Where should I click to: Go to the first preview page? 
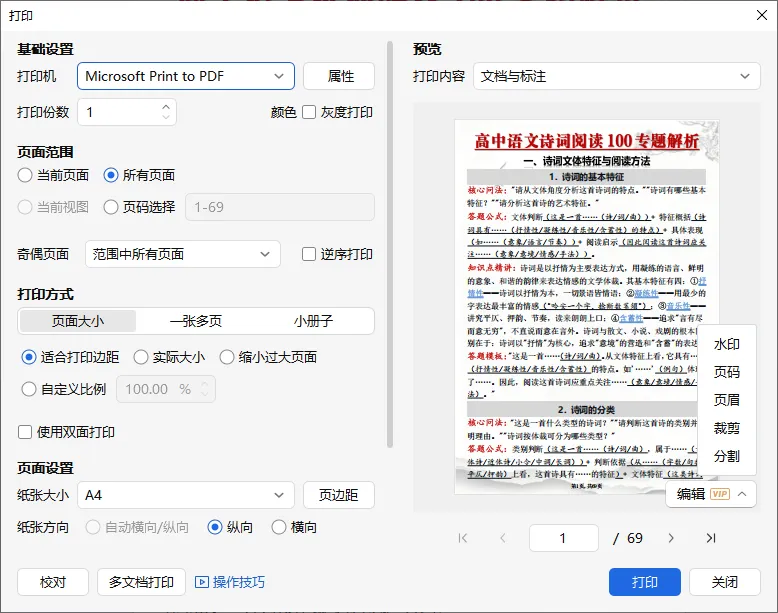coord(463,538)
